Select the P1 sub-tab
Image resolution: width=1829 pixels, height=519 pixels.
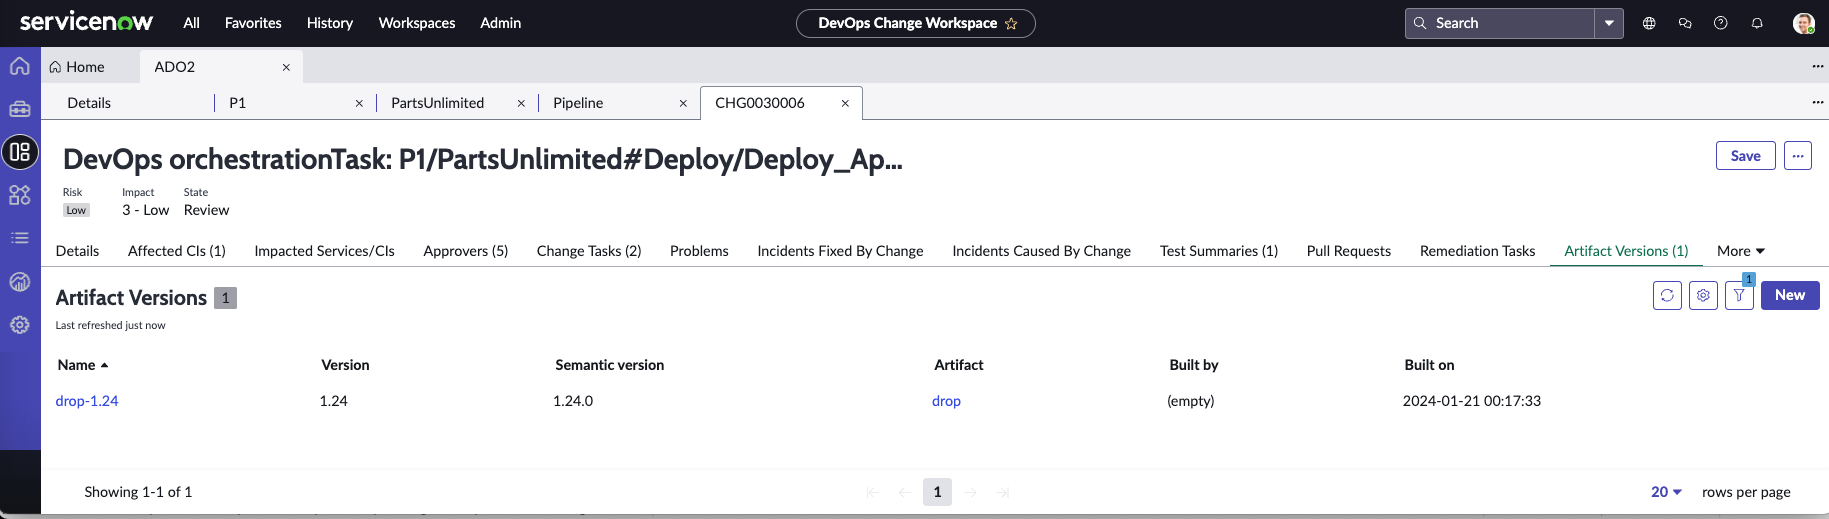point(237,103)
